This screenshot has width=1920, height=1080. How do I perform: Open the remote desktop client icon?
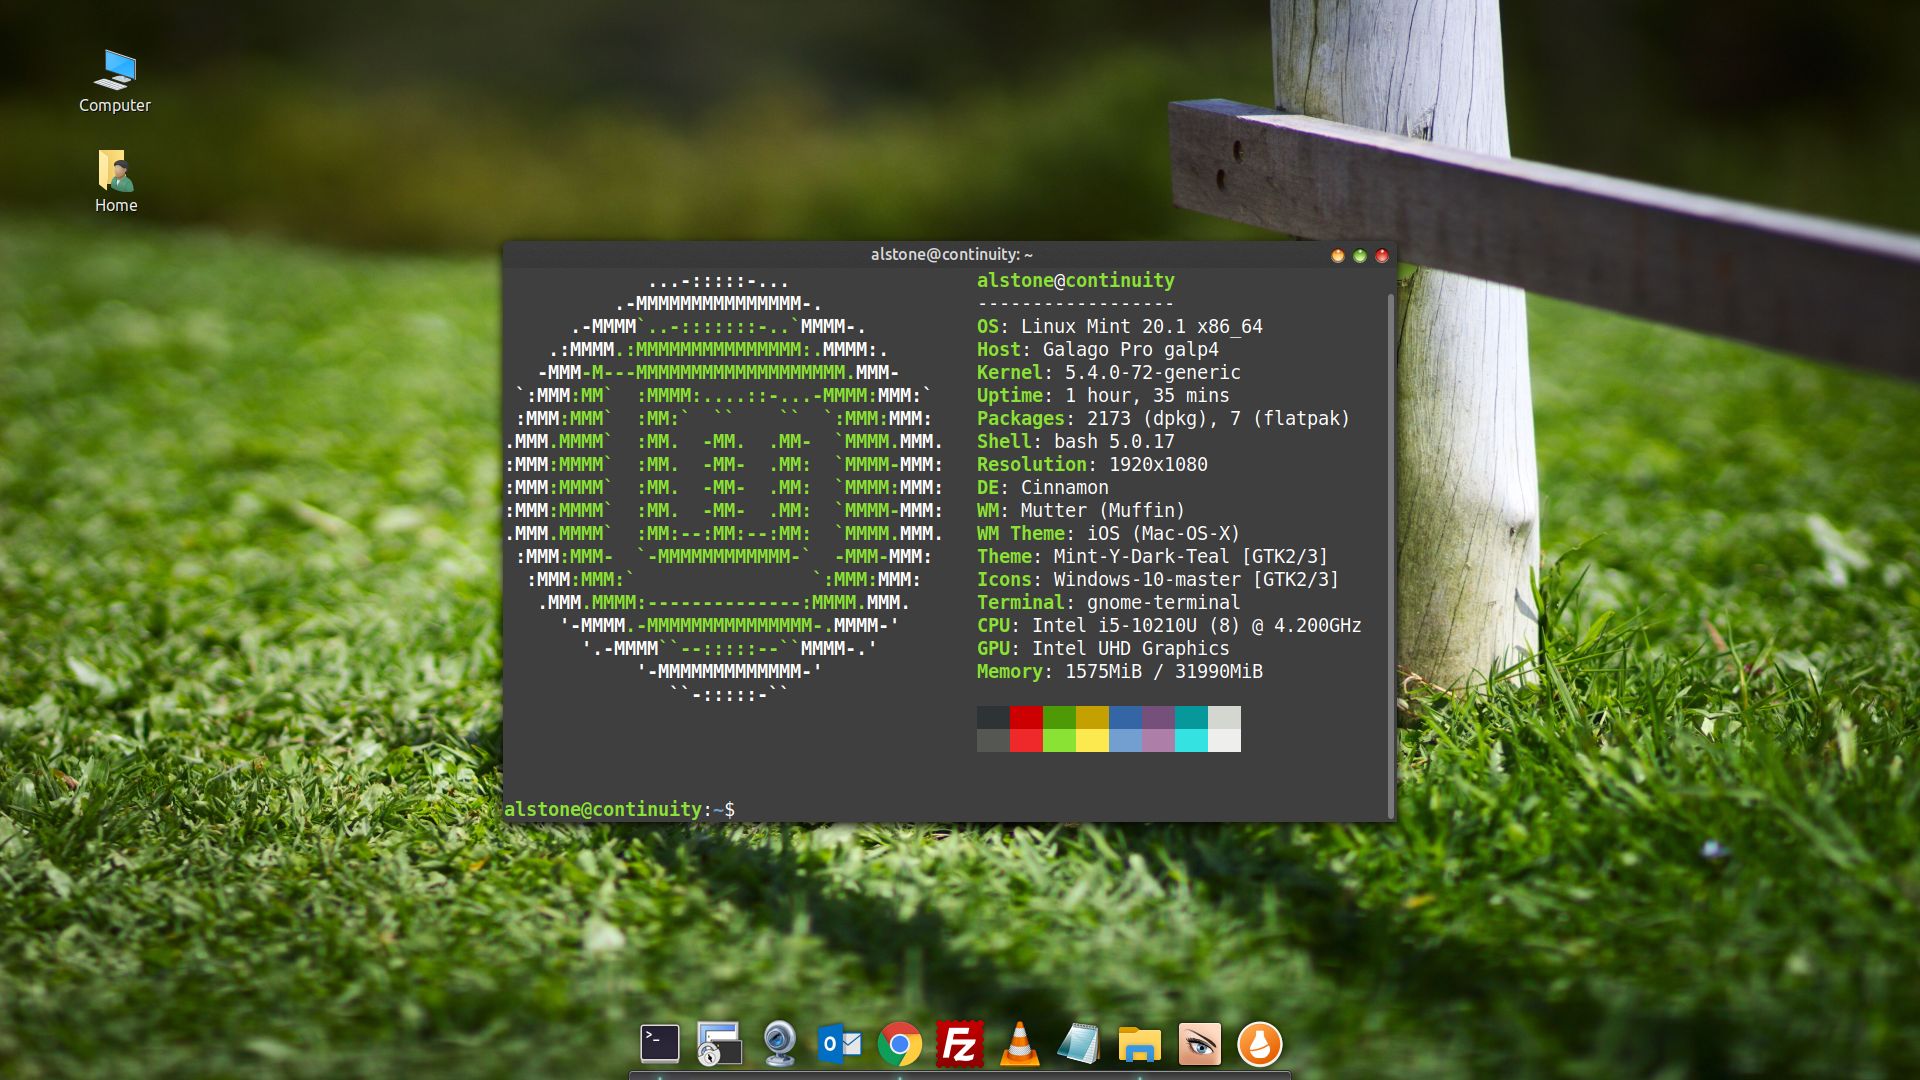[719, 1043]
